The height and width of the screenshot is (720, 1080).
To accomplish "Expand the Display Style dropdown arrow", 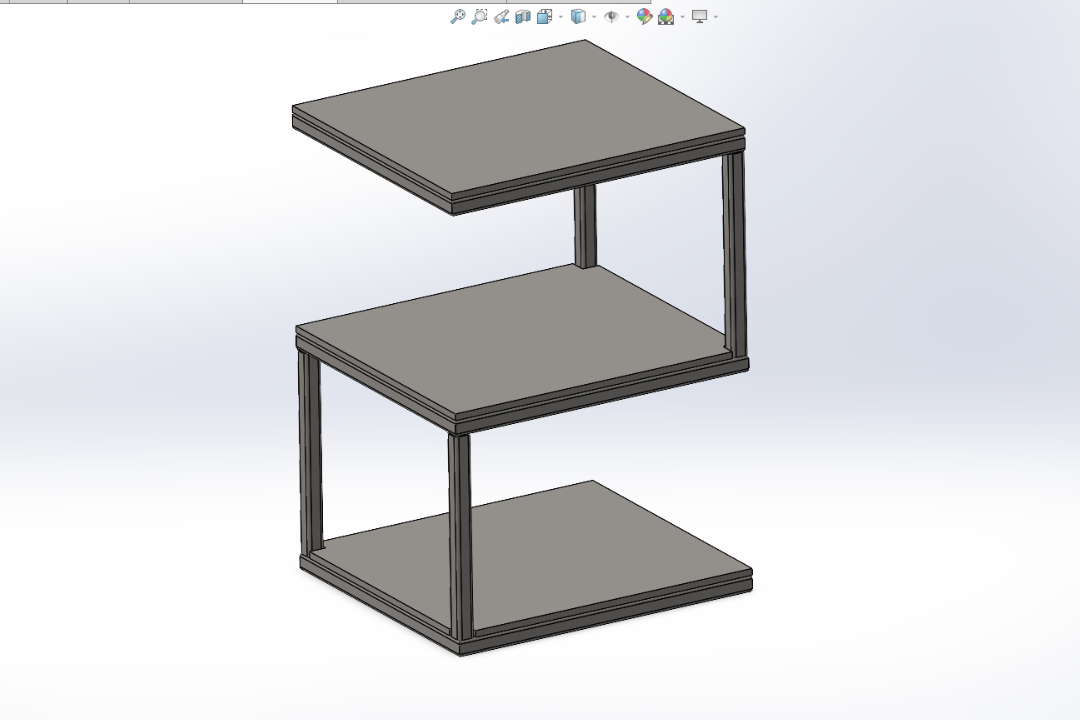I will click(x=594, y=17).
